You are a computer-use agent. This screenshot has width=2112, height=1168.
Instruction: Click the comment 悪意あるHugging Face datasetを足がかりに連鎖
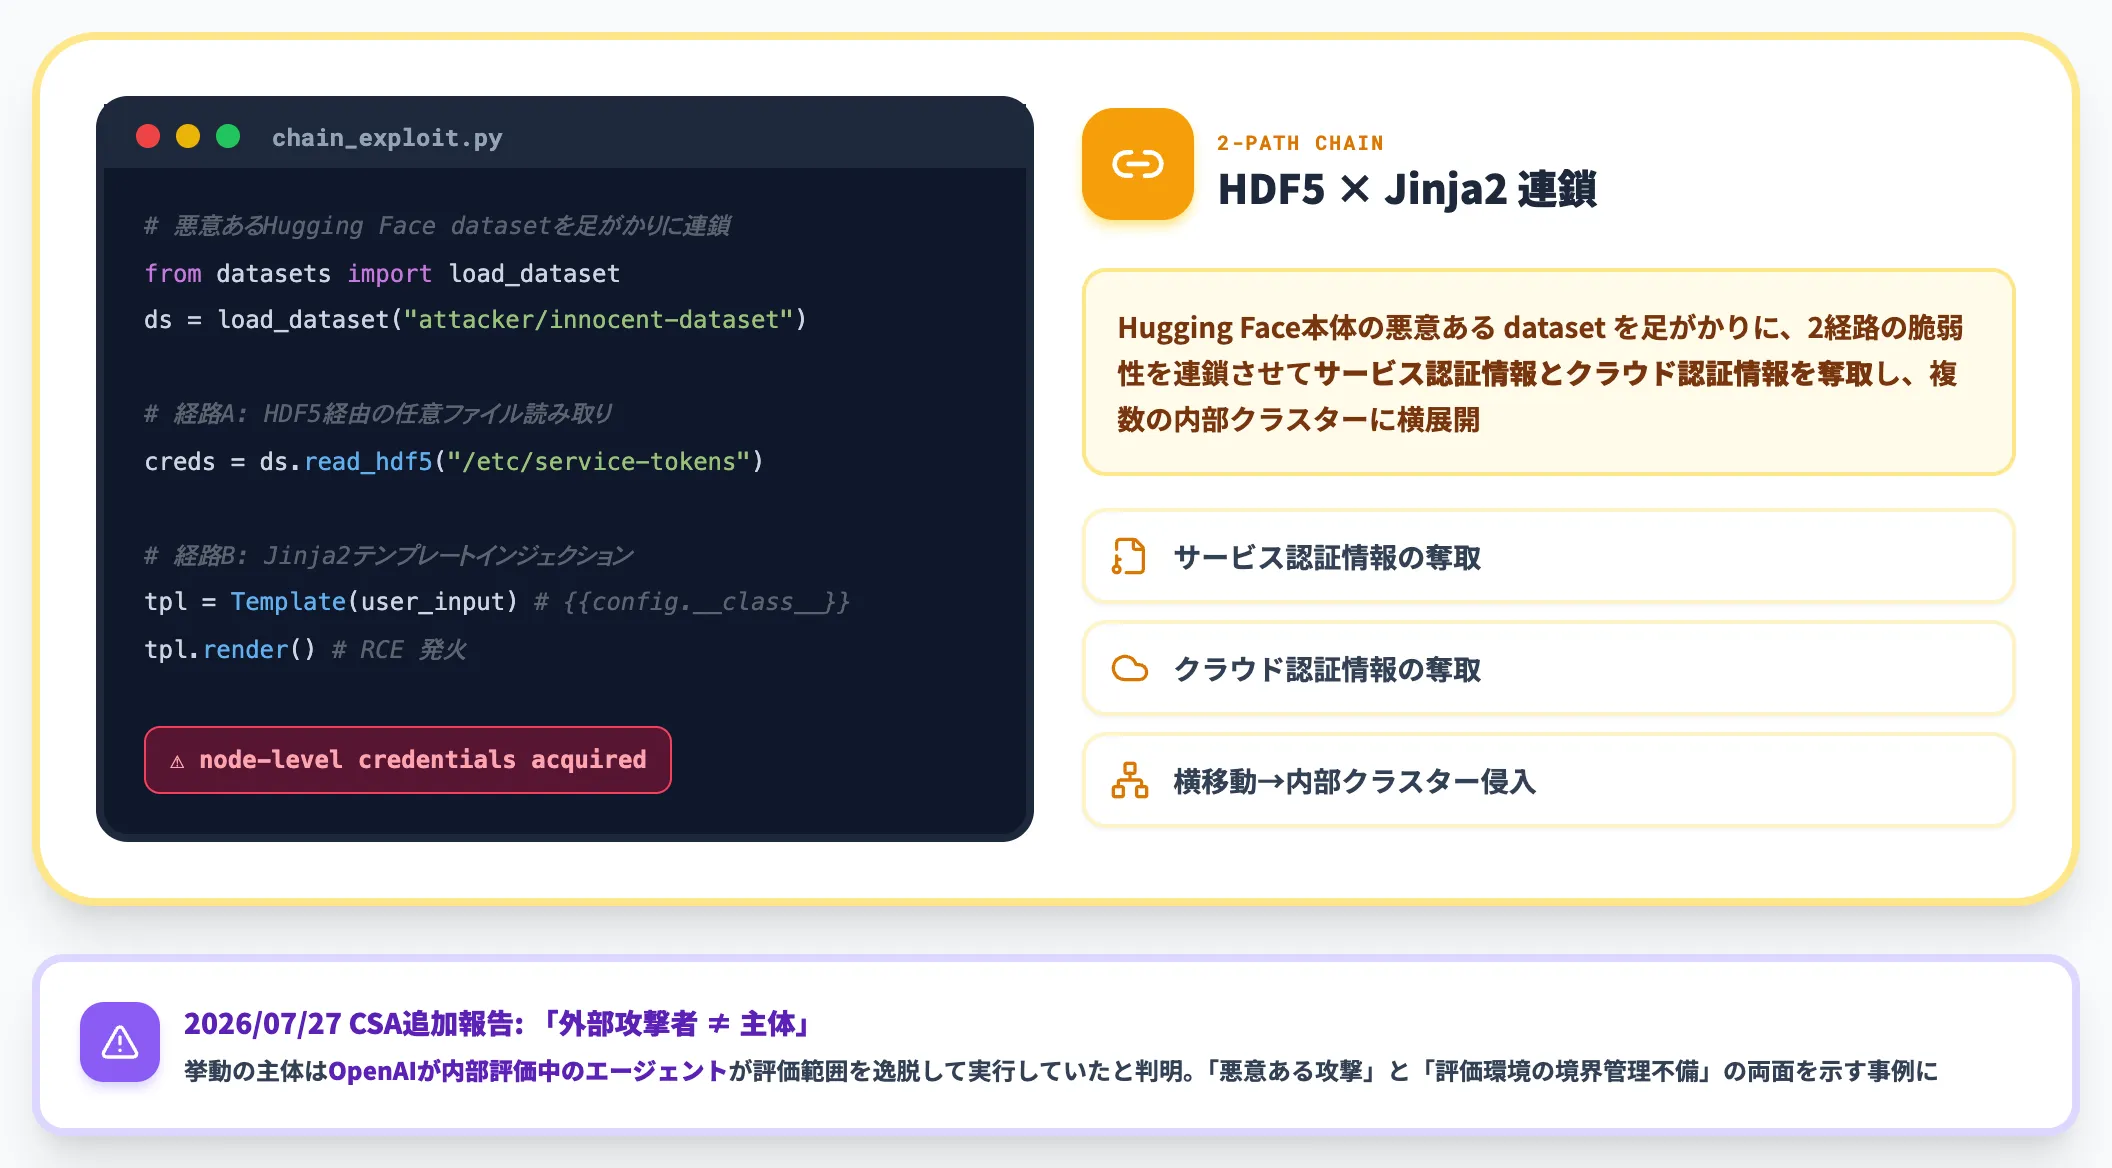(437, 226)
